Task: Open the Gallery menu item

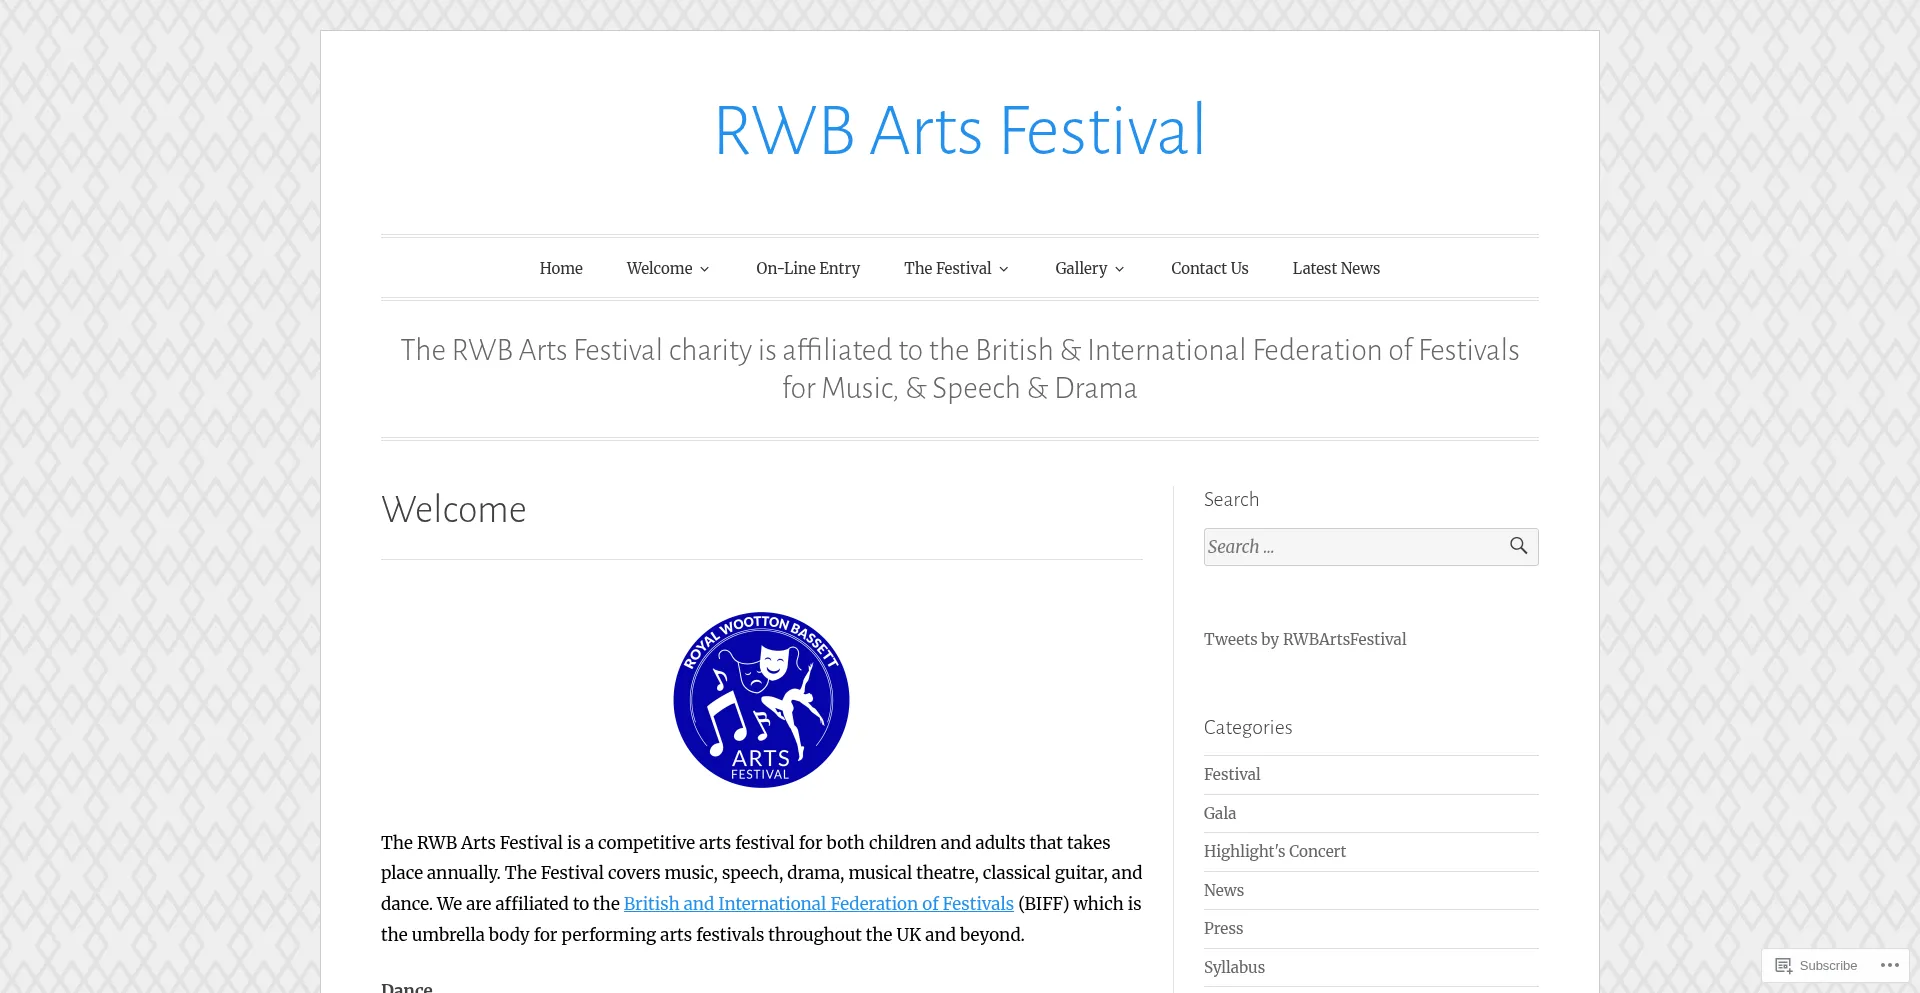Action: 1081,268
